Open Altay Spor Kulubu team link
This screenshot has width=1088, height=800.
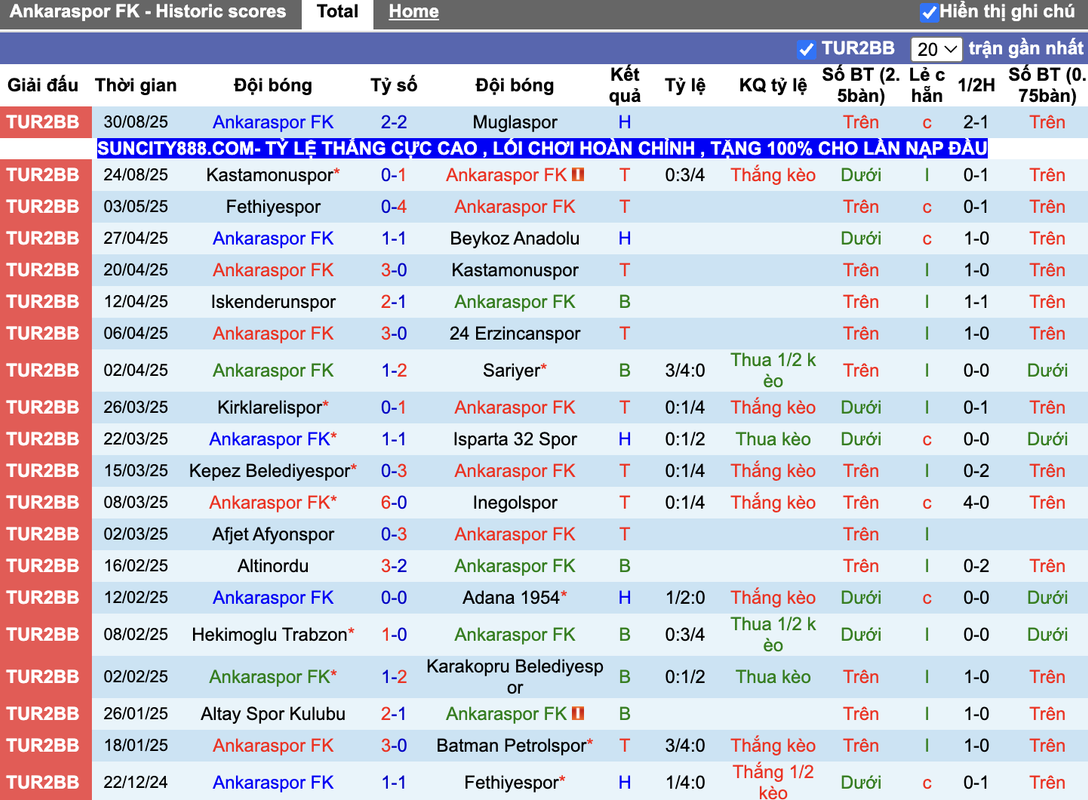[273, 714]
